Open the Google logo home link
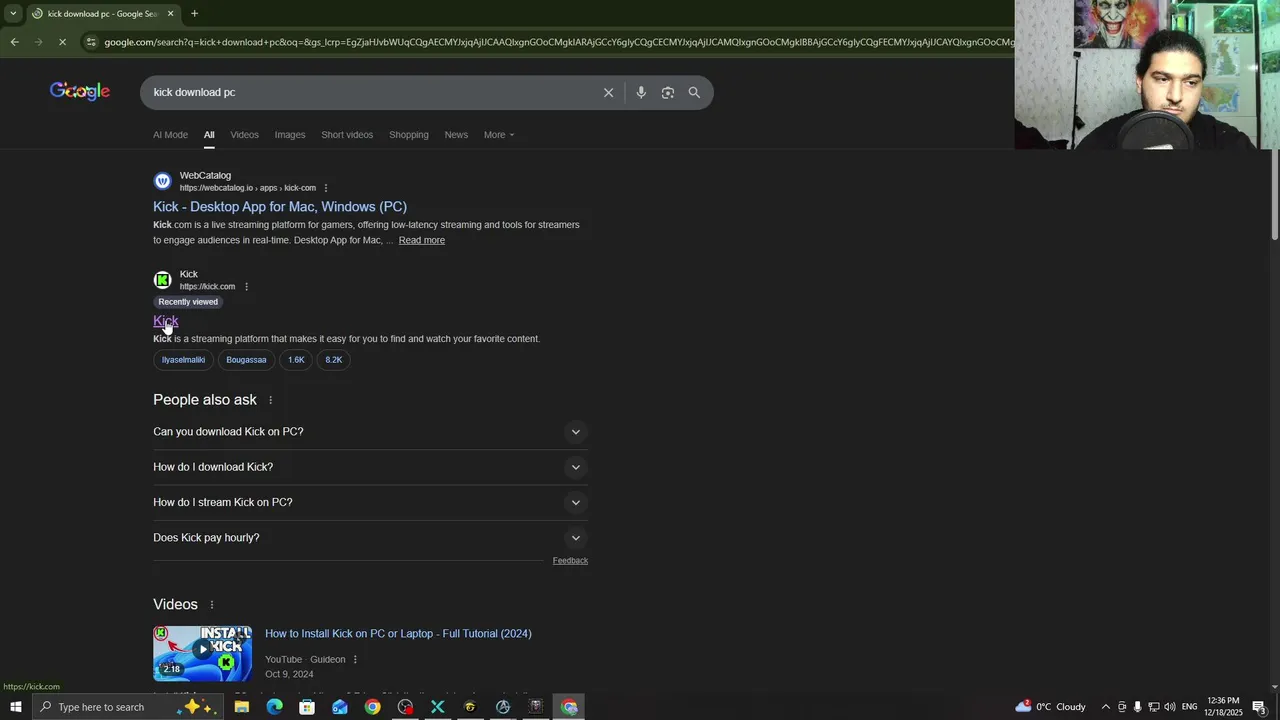The width and height of the screenshot is (1280, 720). 80,92
